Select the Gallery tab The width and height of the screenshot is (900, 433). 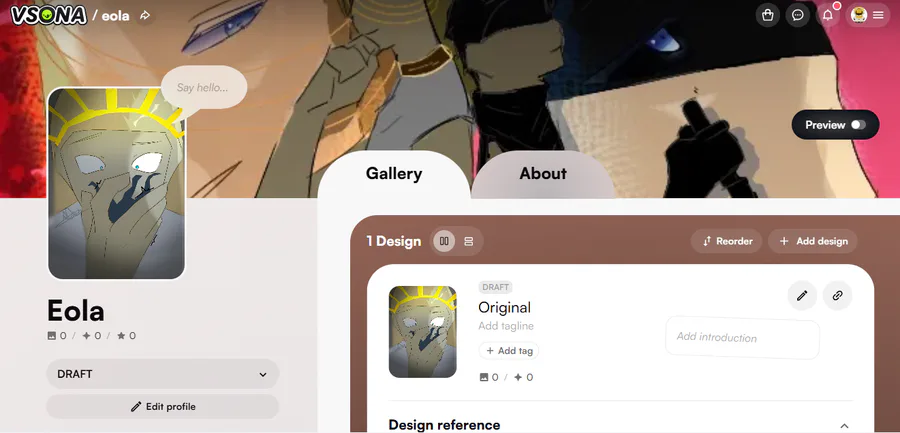(394, 173)
